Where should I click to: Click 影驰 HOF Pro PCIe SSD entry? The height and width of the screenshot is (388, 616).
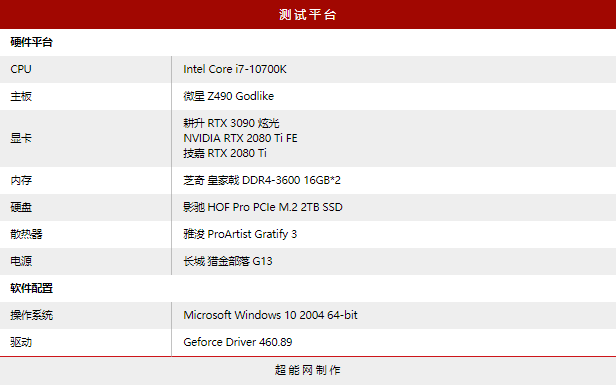[263, 207]
